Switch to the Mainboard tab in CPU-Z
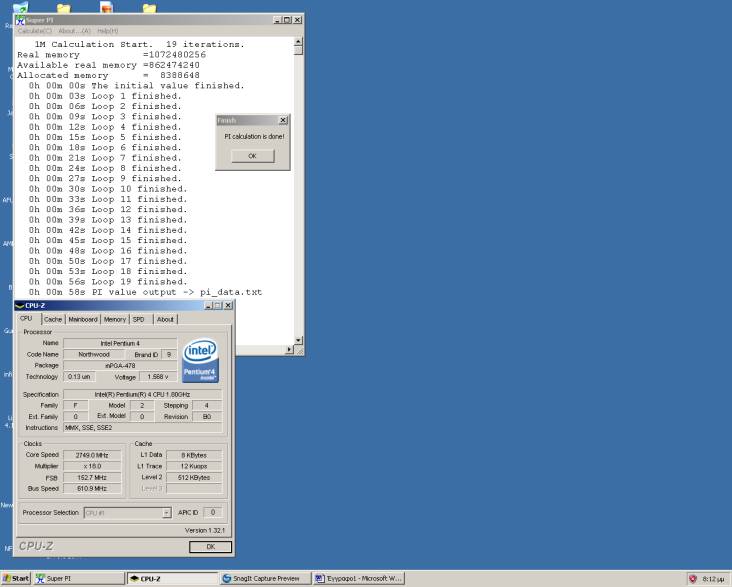Image resolution: width=732 pixels, height=587 pixels. click(x=83, y=319)
